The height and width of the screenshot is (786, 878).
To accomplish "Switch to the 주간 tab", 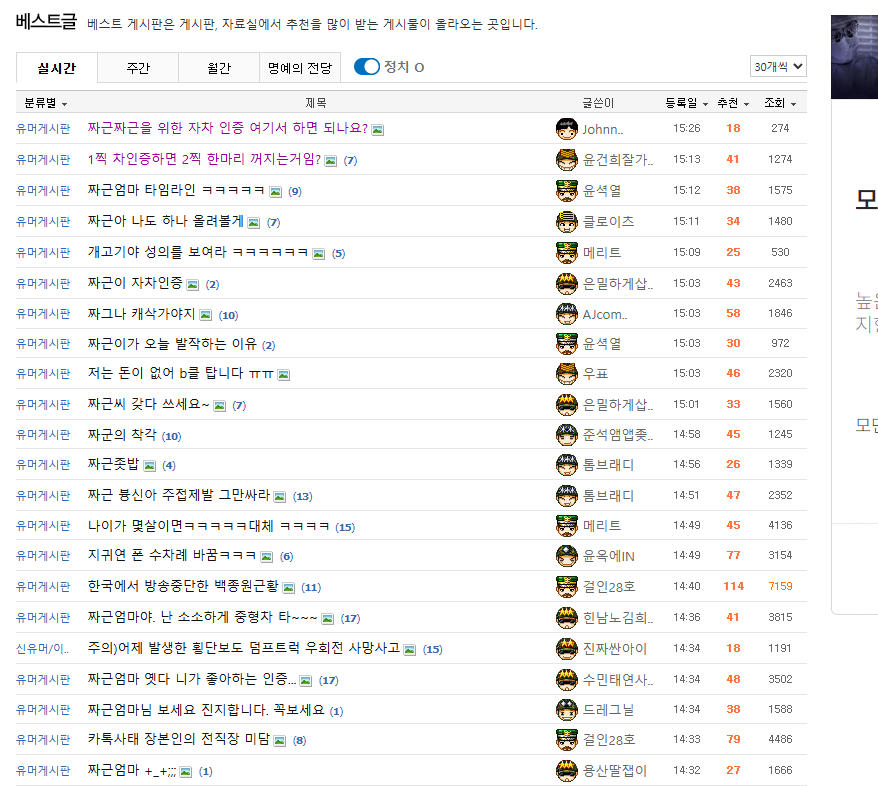I will click(x=138, y=68).
